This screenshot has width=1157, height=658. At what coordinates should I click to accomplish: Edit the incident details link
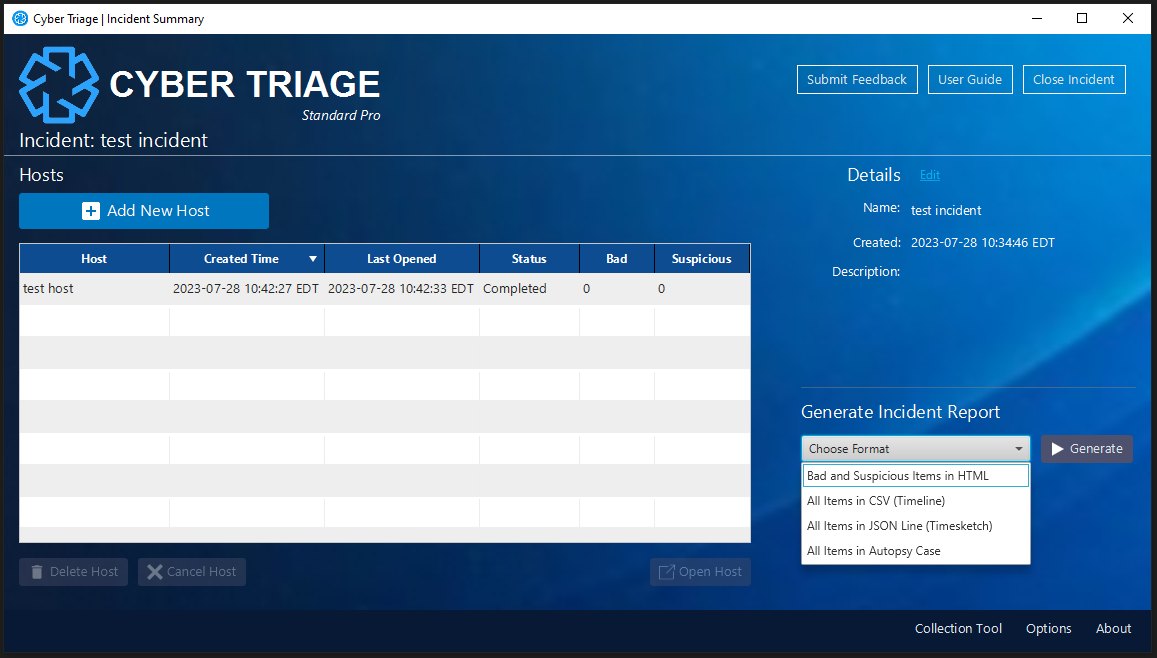pyautogui.click(x=930, y=175)
